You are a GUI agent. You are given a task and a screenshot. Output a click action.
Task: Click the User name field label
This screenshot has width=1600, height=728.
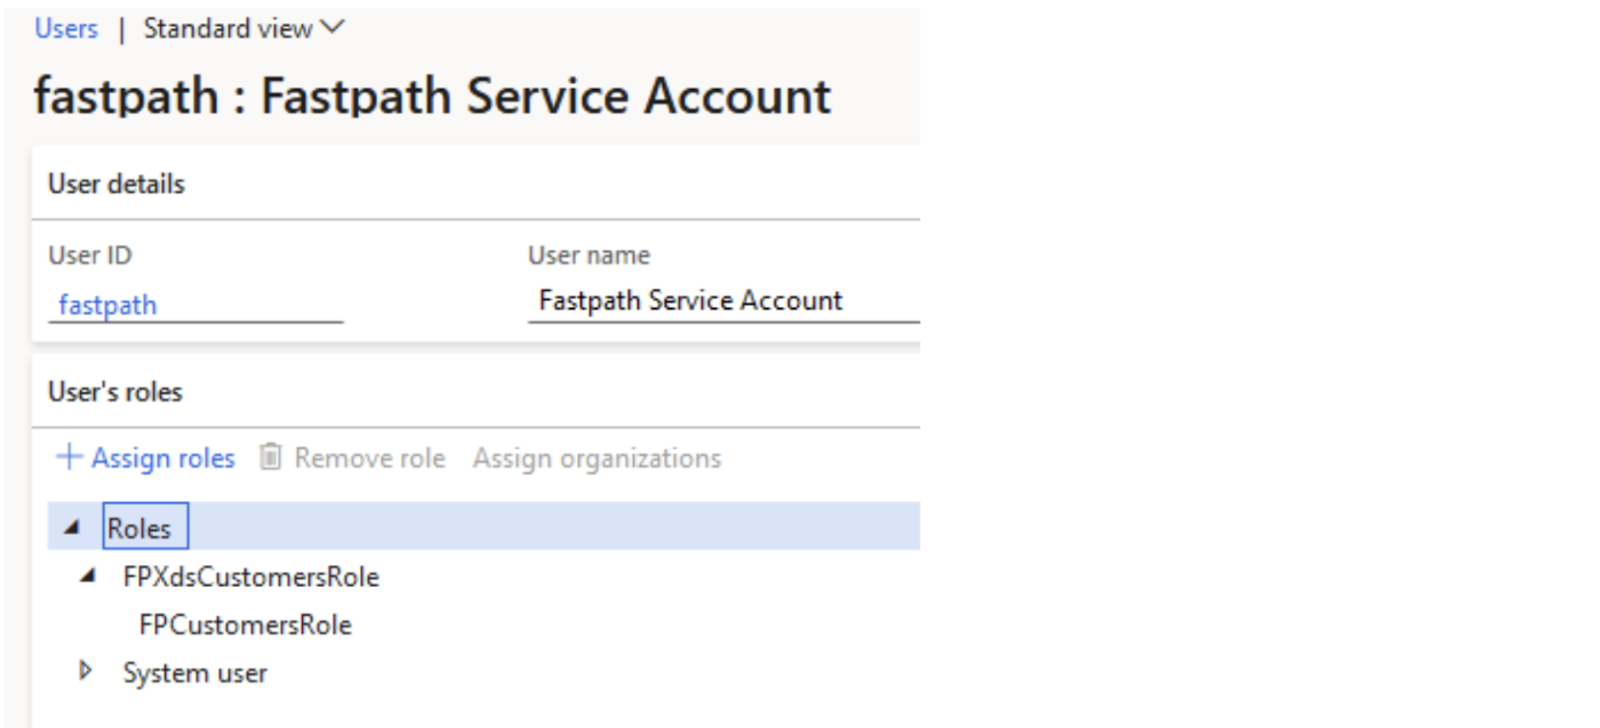[x=589, y=256]
